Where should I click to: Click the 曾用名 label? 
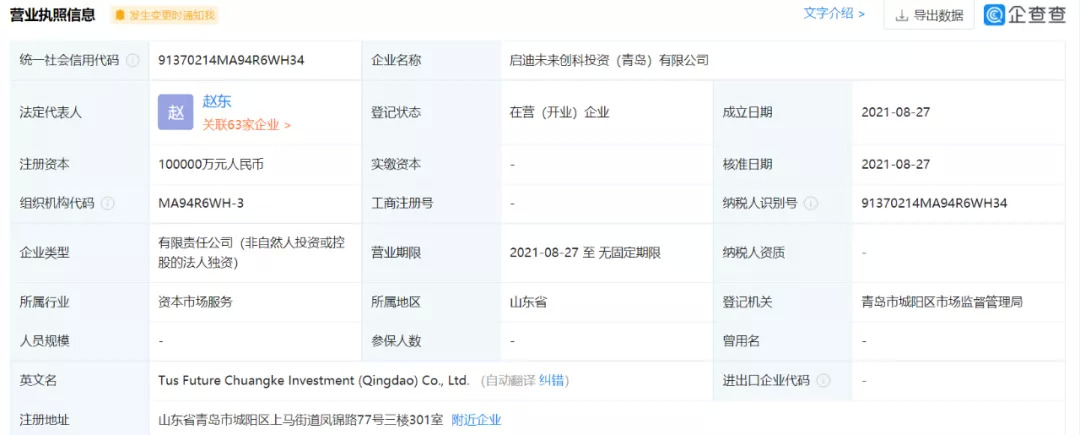pos(741,341)
